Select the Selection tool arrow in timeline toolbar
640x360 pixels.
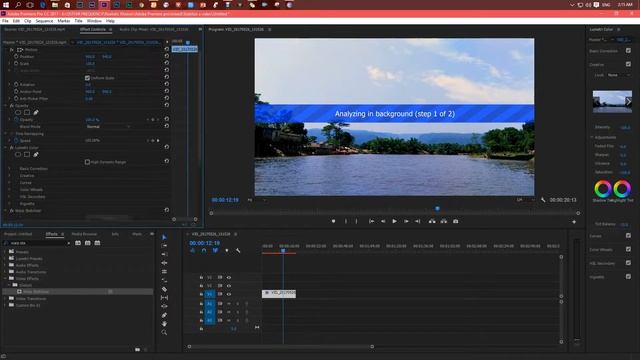(164, 237)
